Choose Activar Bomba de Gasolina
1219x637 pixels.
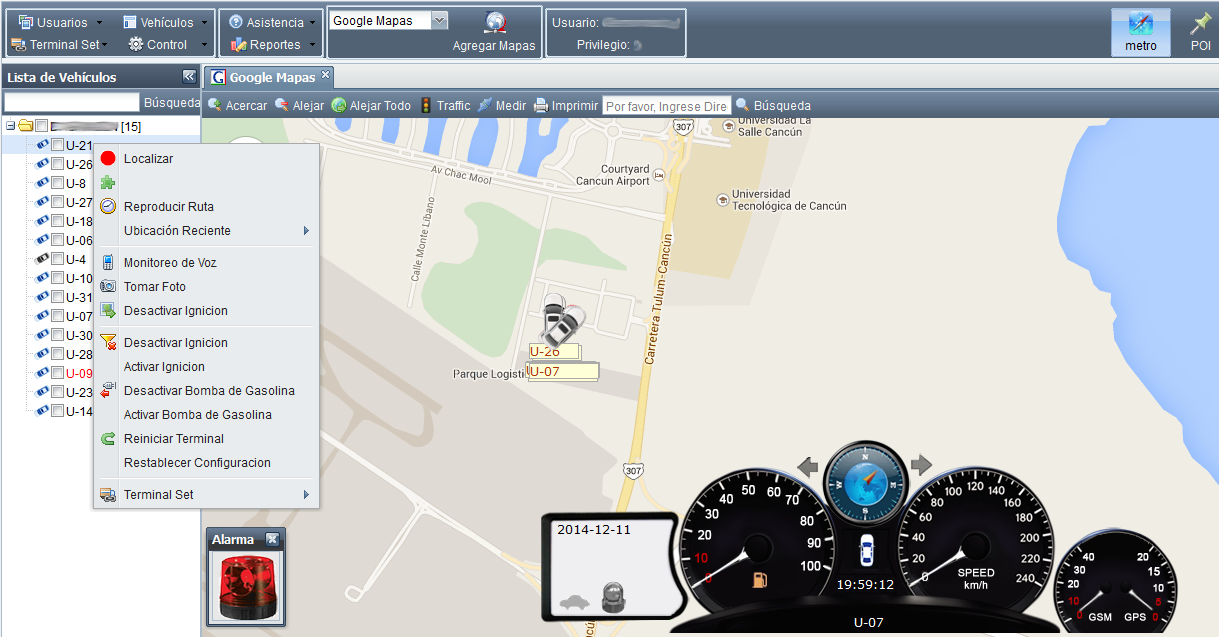197,415
